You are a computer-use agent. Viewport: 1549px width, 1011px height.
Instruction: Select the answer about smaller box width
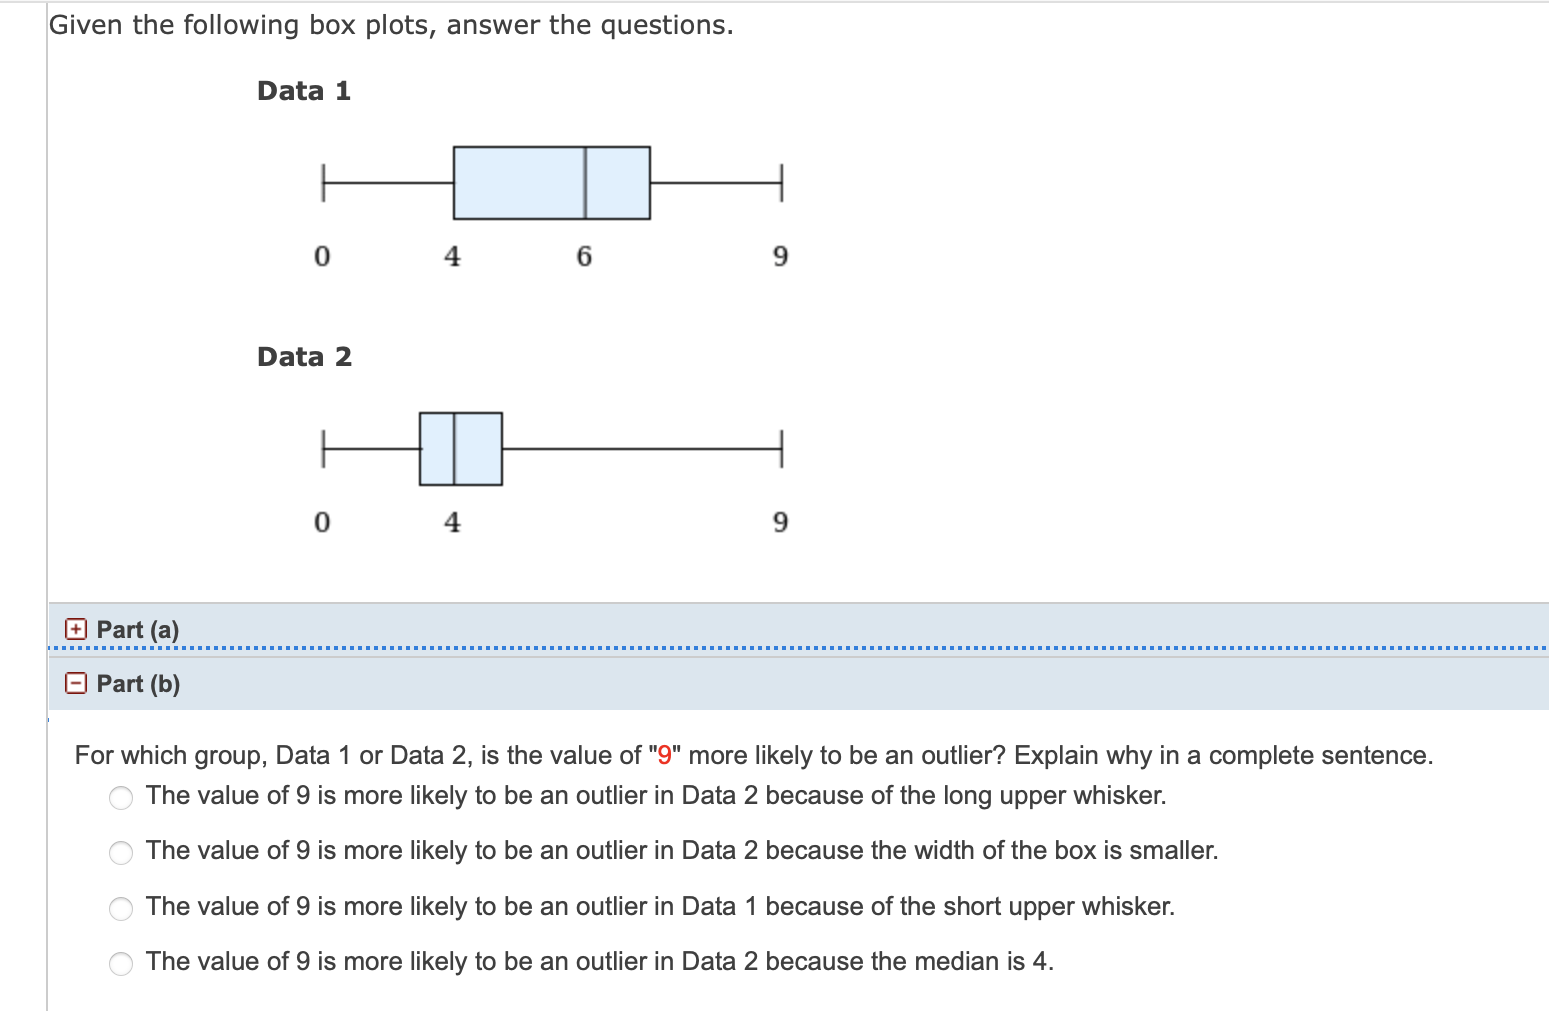pos(121,852)
